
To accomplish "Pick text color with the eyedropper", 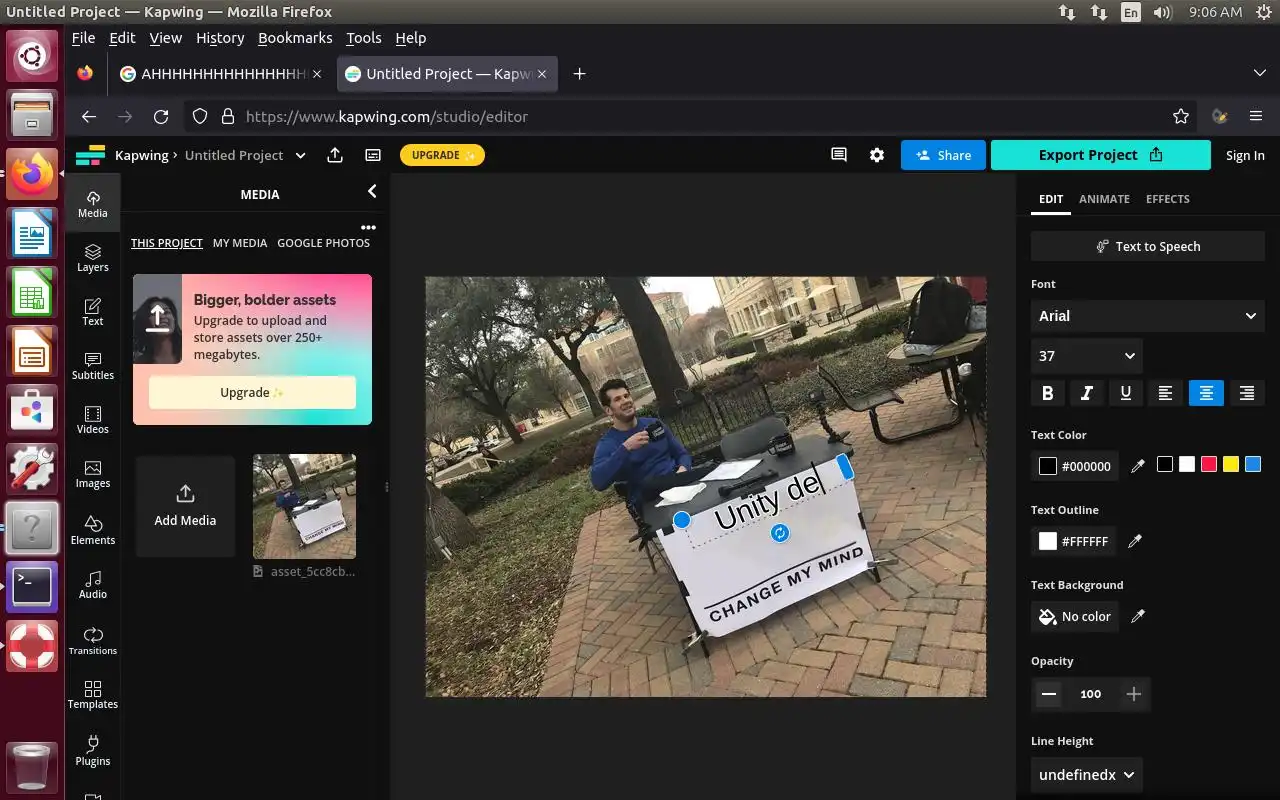I will [1137, 466].
